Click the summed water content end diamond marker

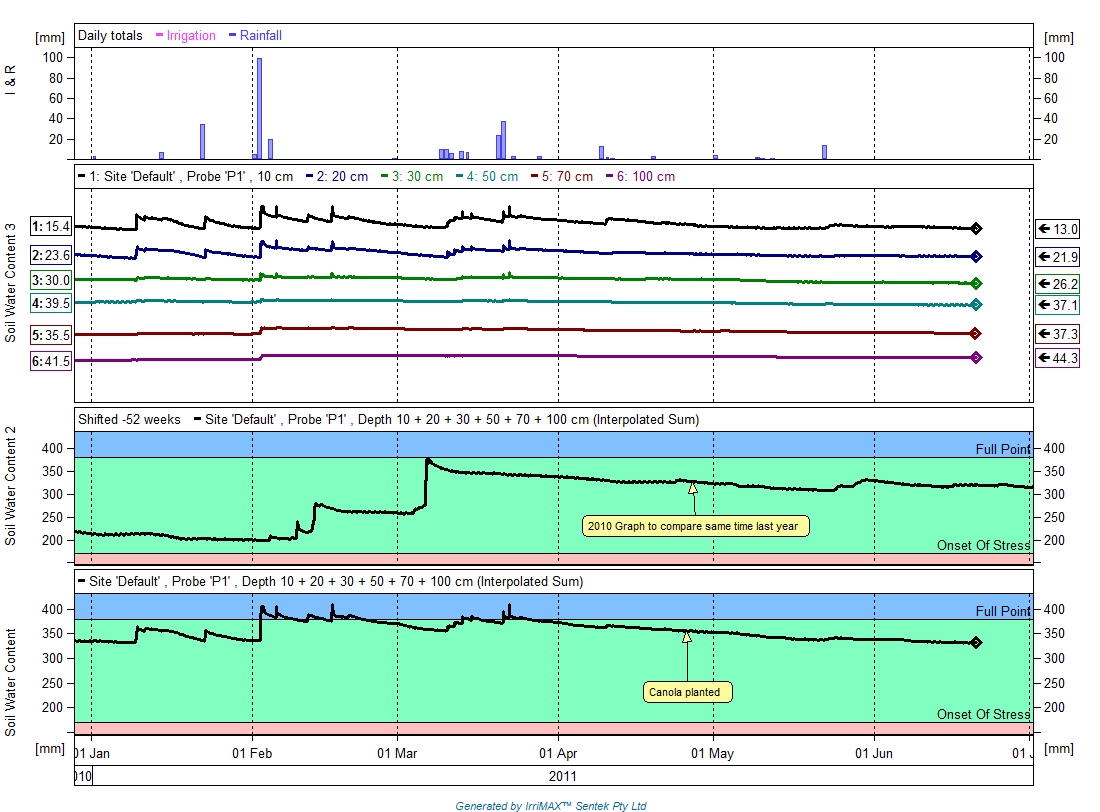[976, 642]
